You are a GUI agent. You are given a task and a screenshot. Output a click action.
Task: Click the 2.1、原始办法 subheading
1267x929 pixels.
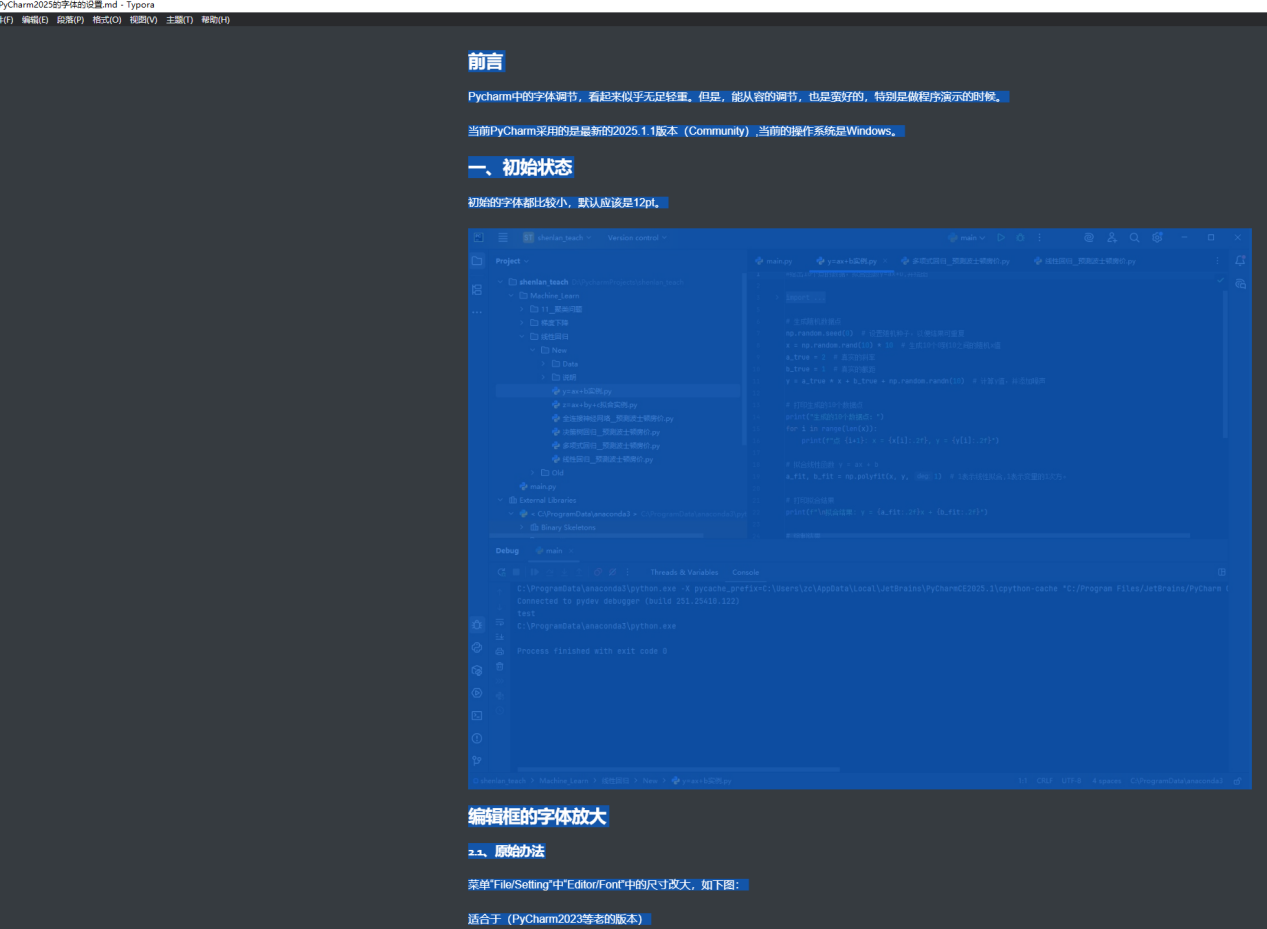(x=506, y=852)
